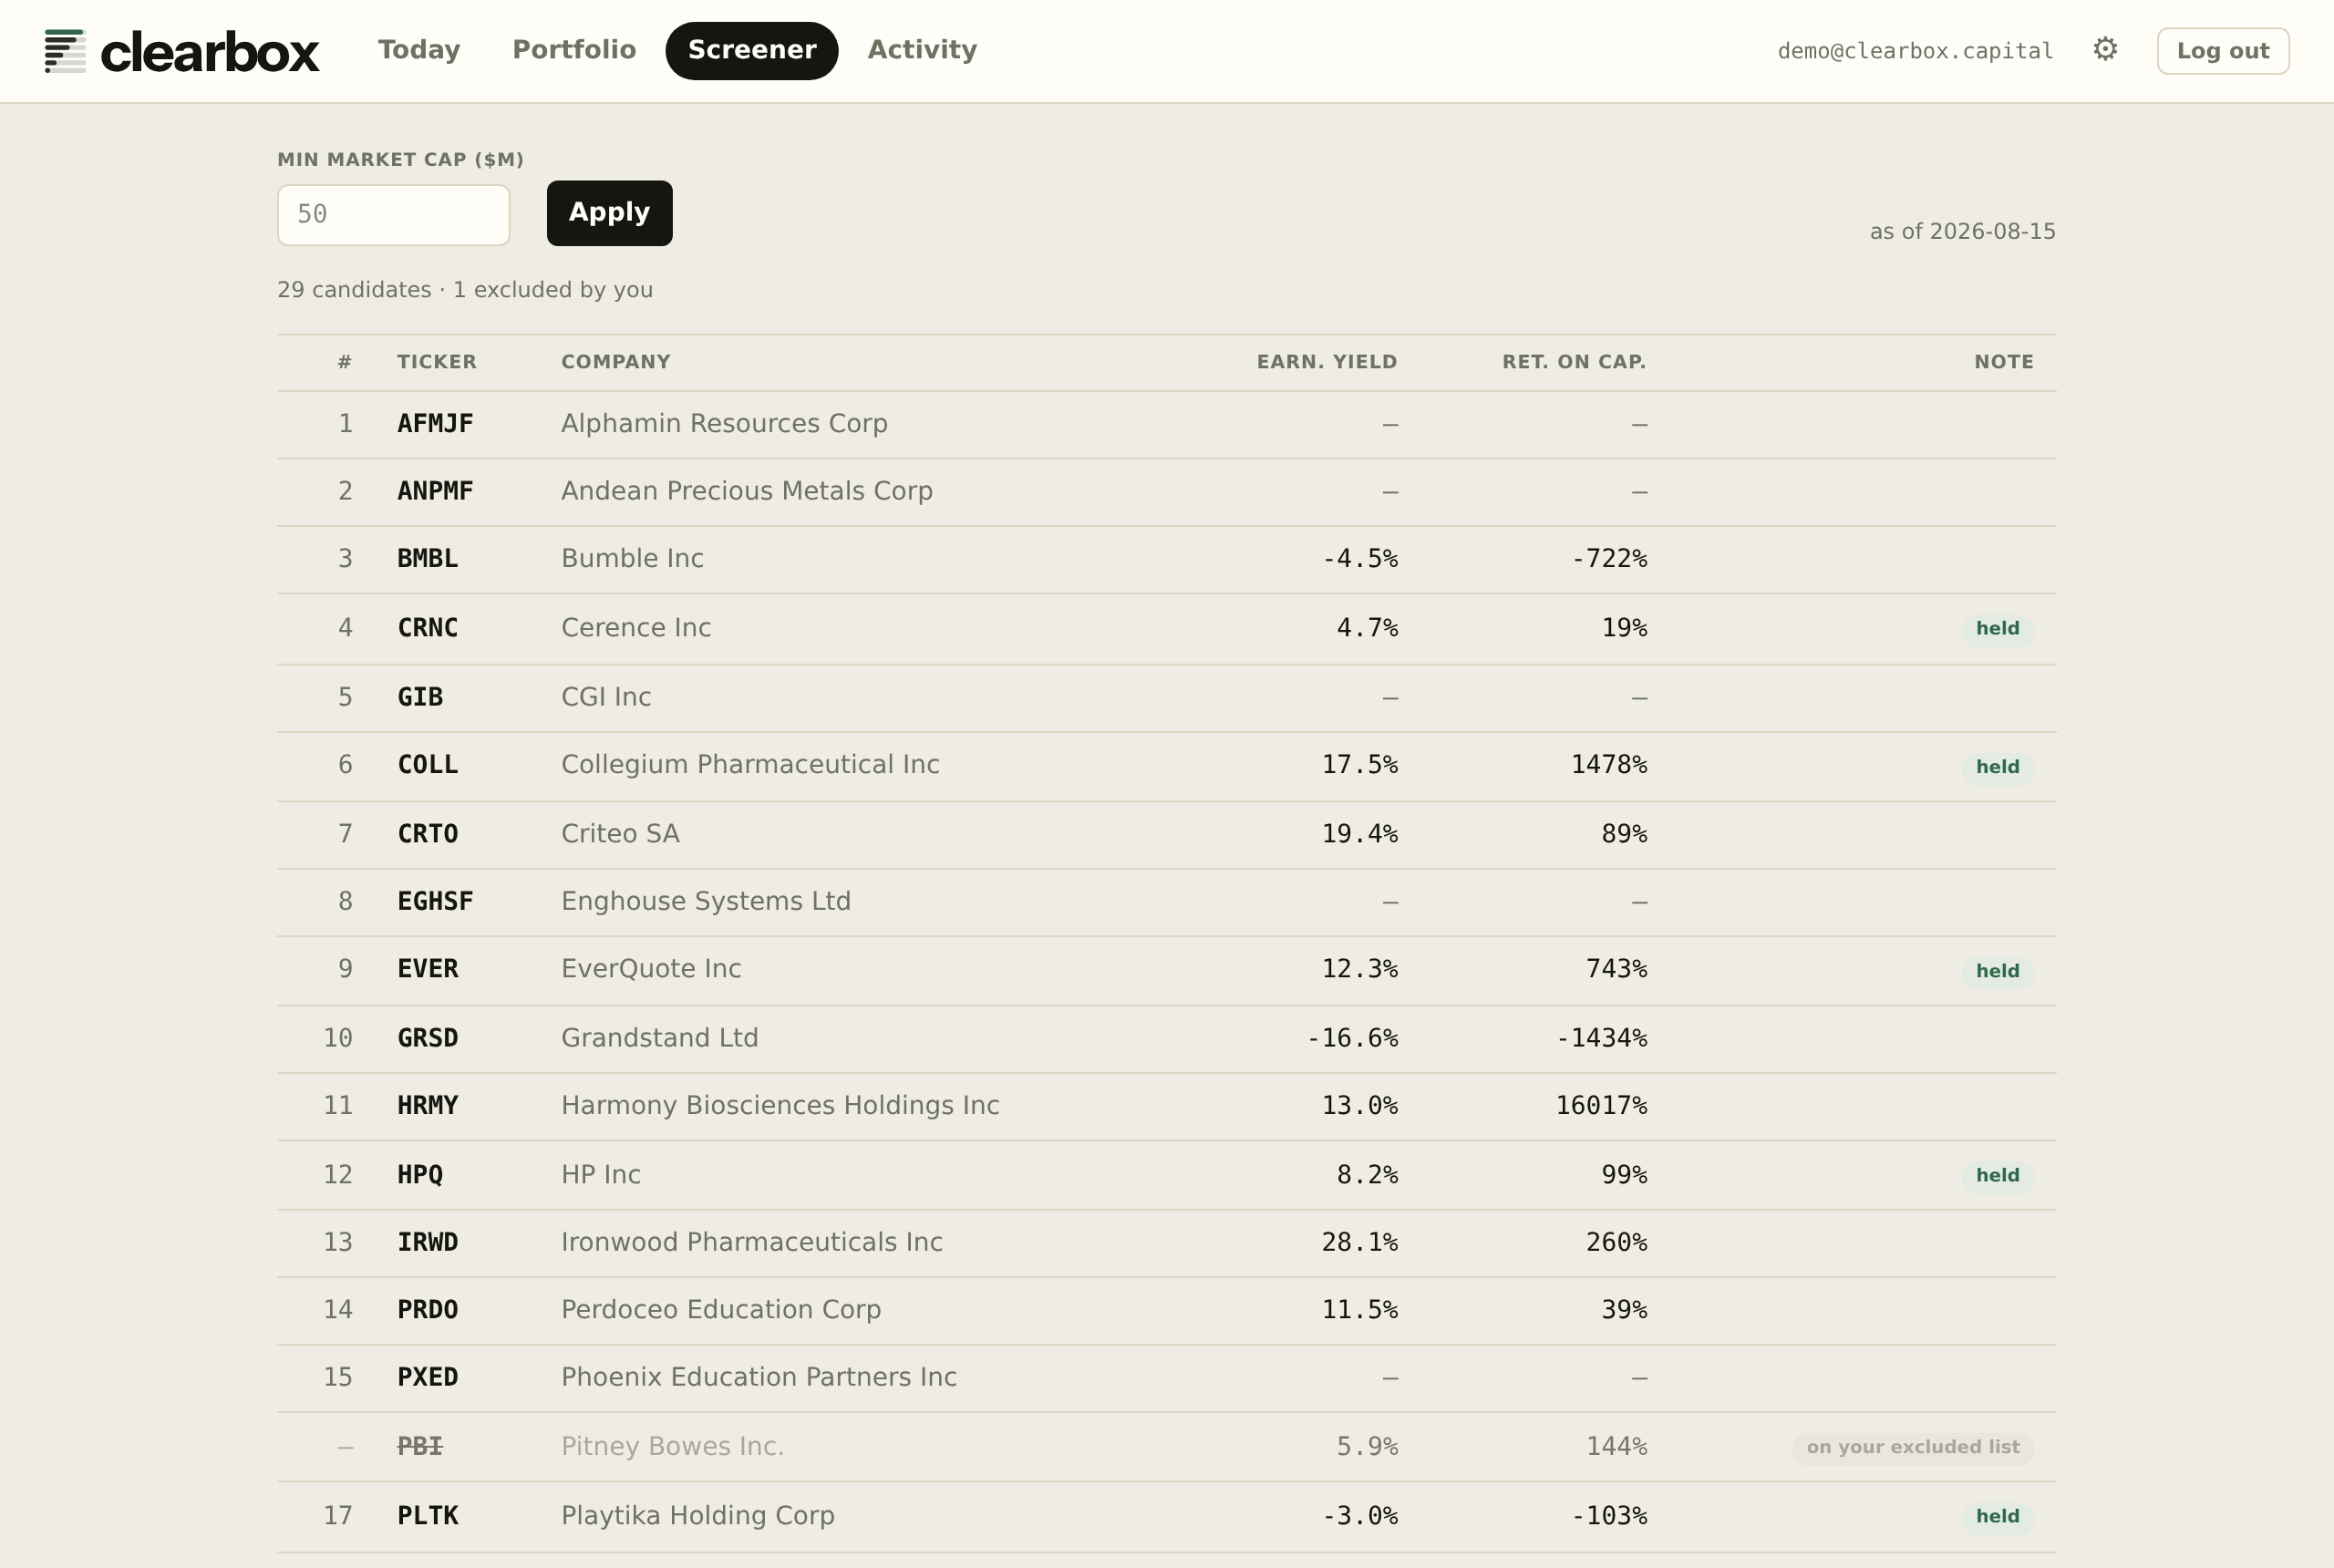The width and height of the screenshot is (2334, 1568).
Task: Select the AFMJF ticker
Action: [435, 424]
